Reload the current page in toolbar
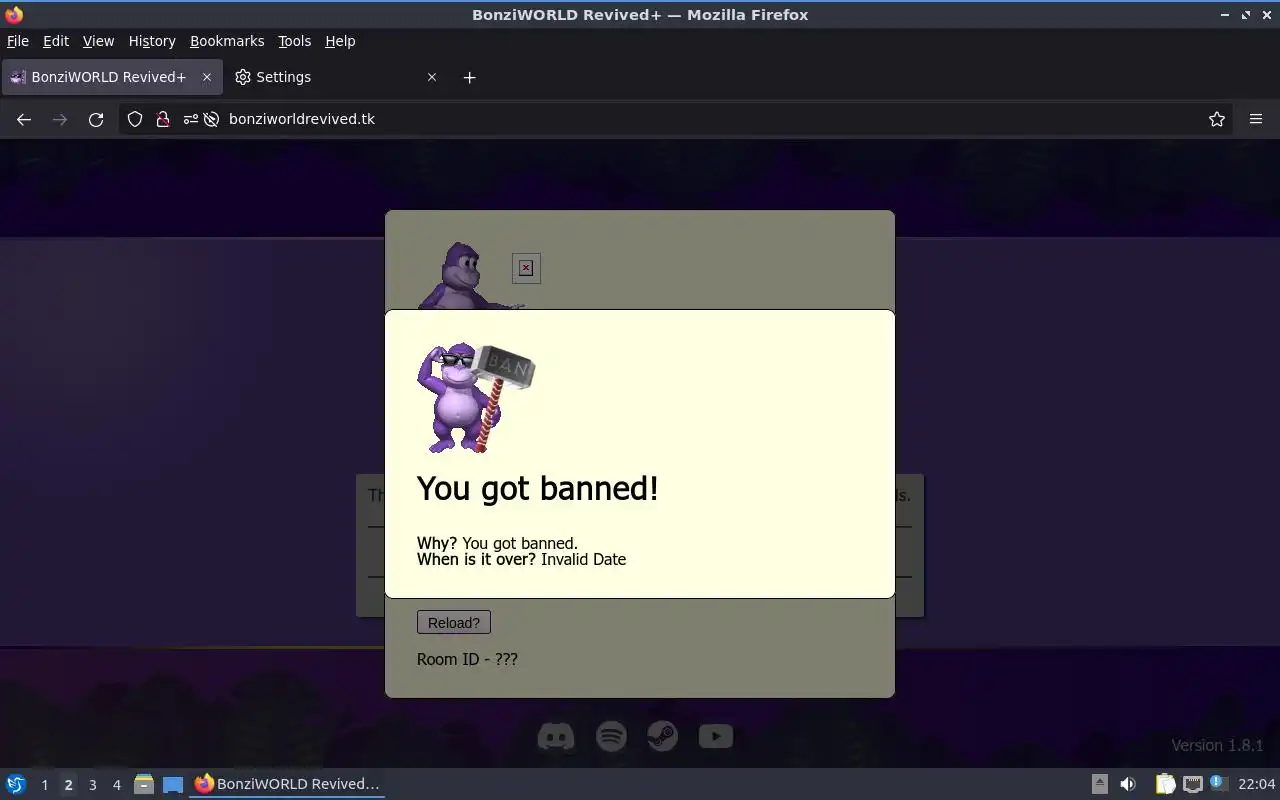The width and height of the screenshot is (1280, 800). (96, 119)
